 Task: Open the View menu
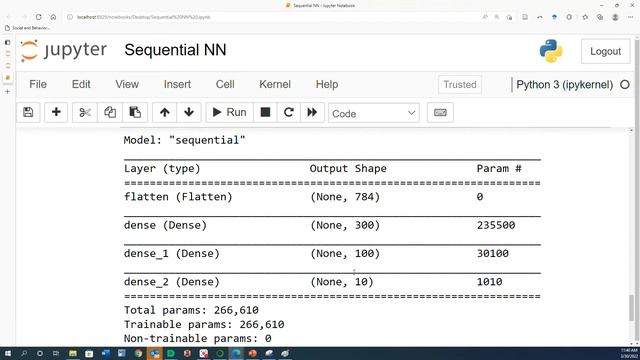[127, 84]
